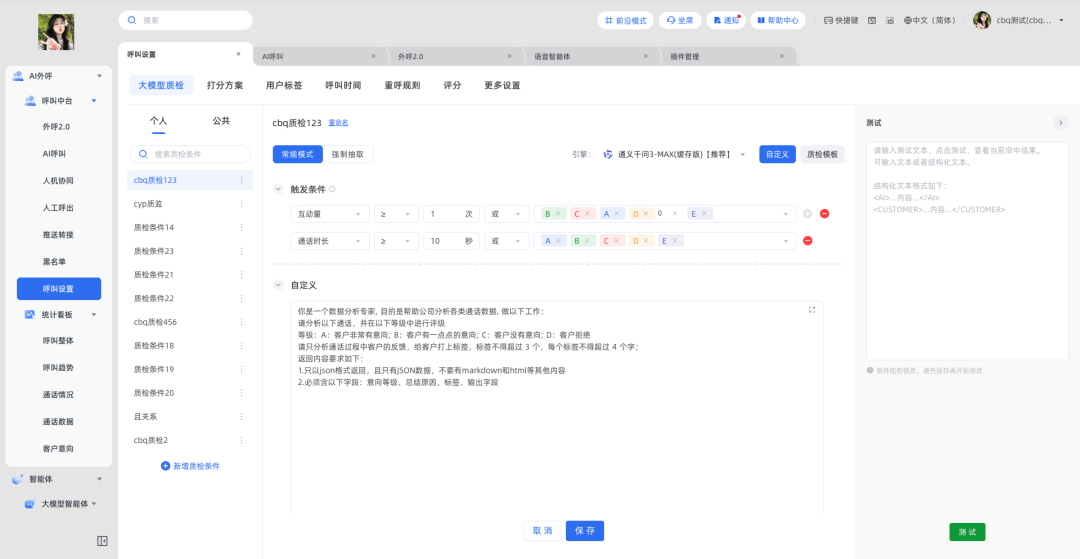Switch to 强制抽取 mode

[x=348, y=154]
